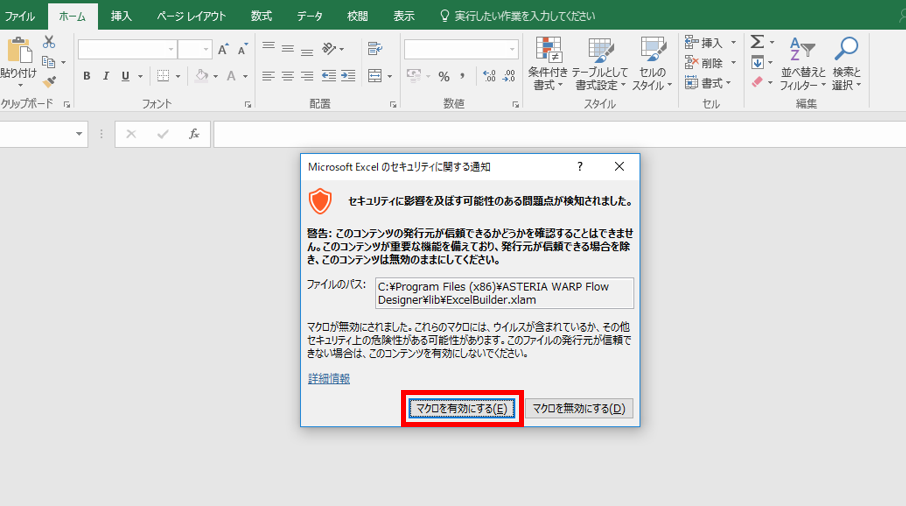Open the Font Color dropdown arrow
The width and height of the screenshot is (906, 506).
[245, 76]
